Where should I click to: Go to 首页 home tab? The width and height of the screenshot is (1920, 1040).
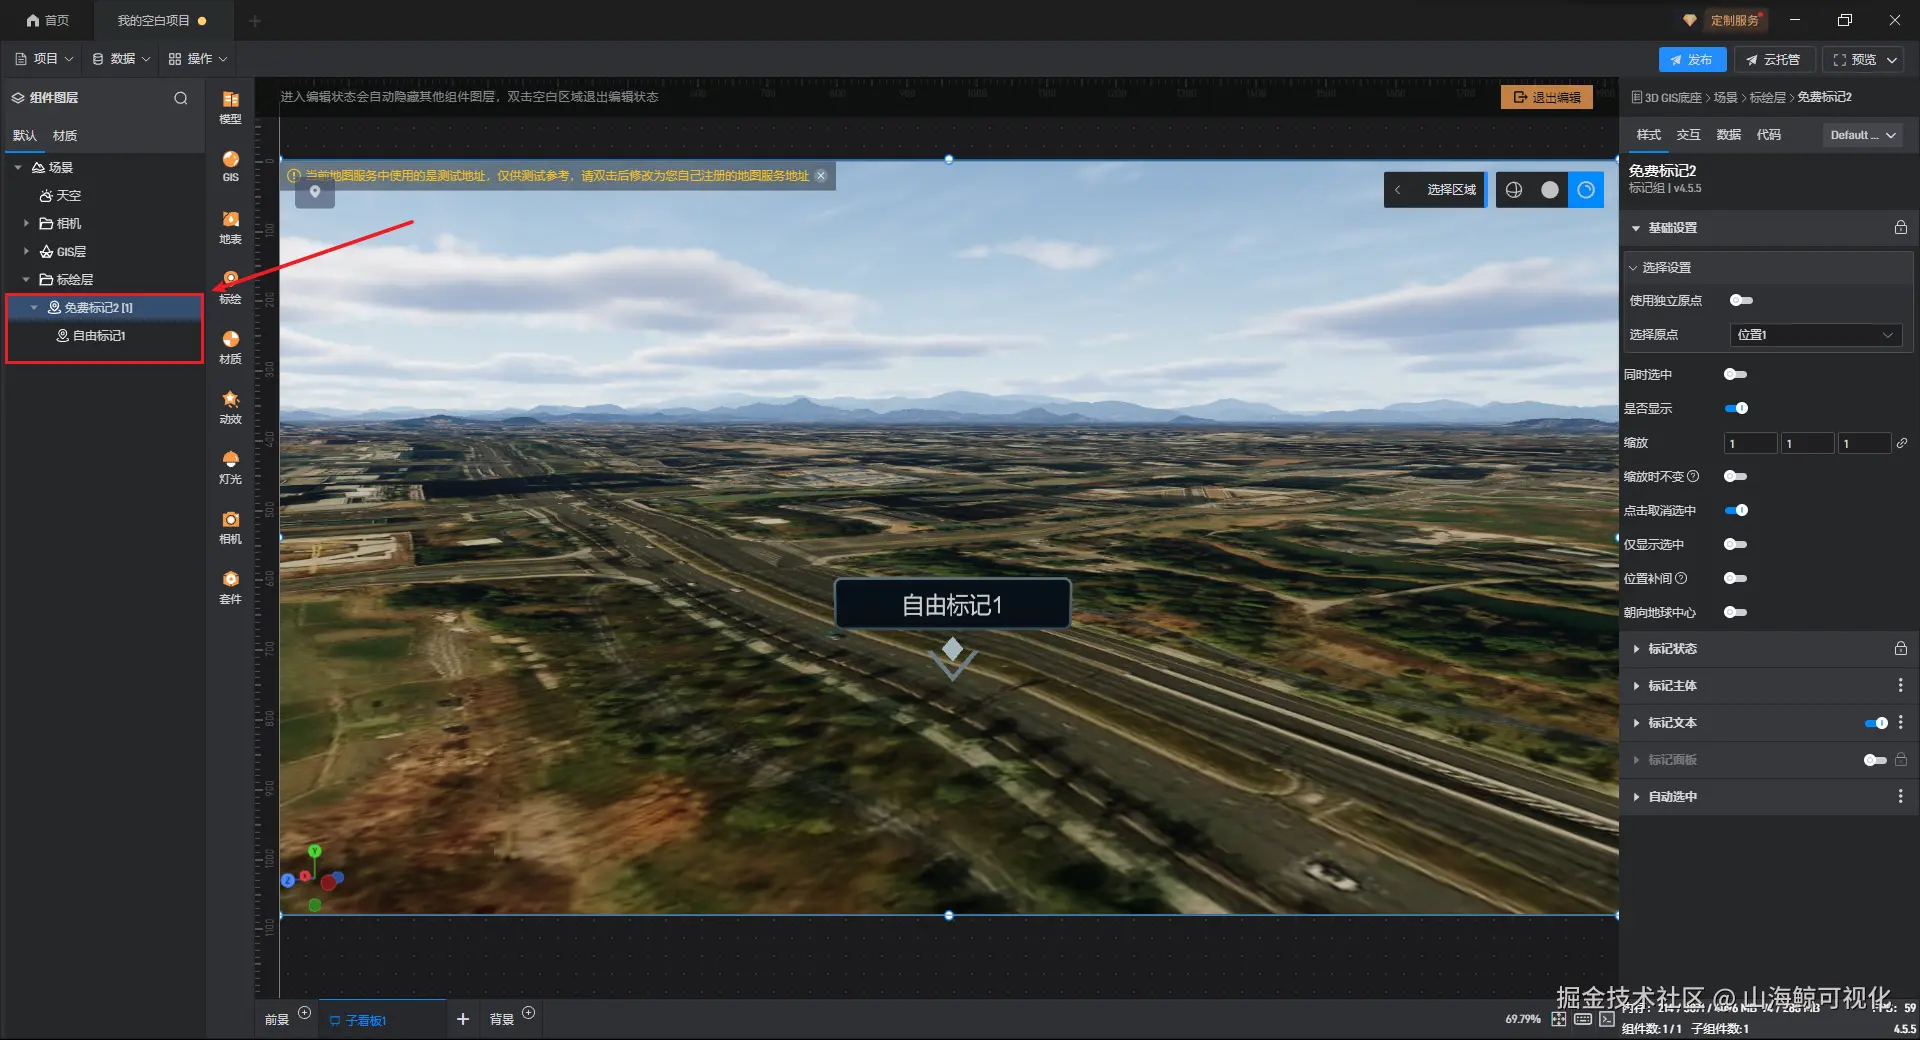(48, 20)
